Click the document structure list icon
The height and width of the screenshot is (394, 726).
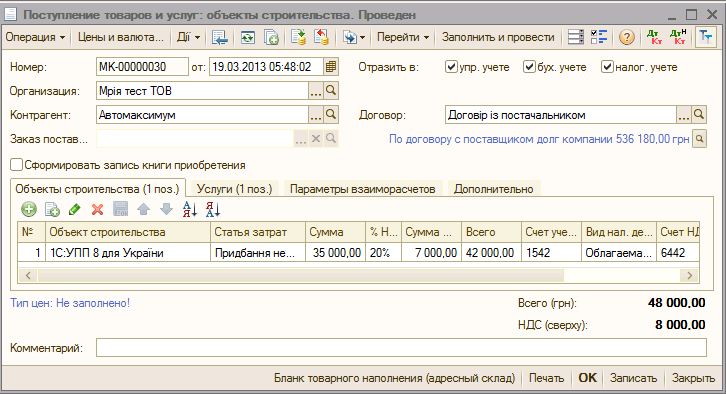click(x=576, y=37)
